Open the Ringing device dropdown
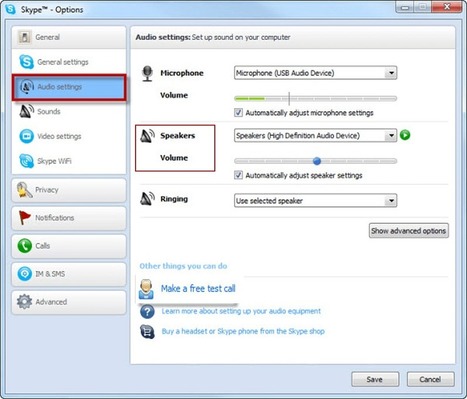 pos(315,201)
